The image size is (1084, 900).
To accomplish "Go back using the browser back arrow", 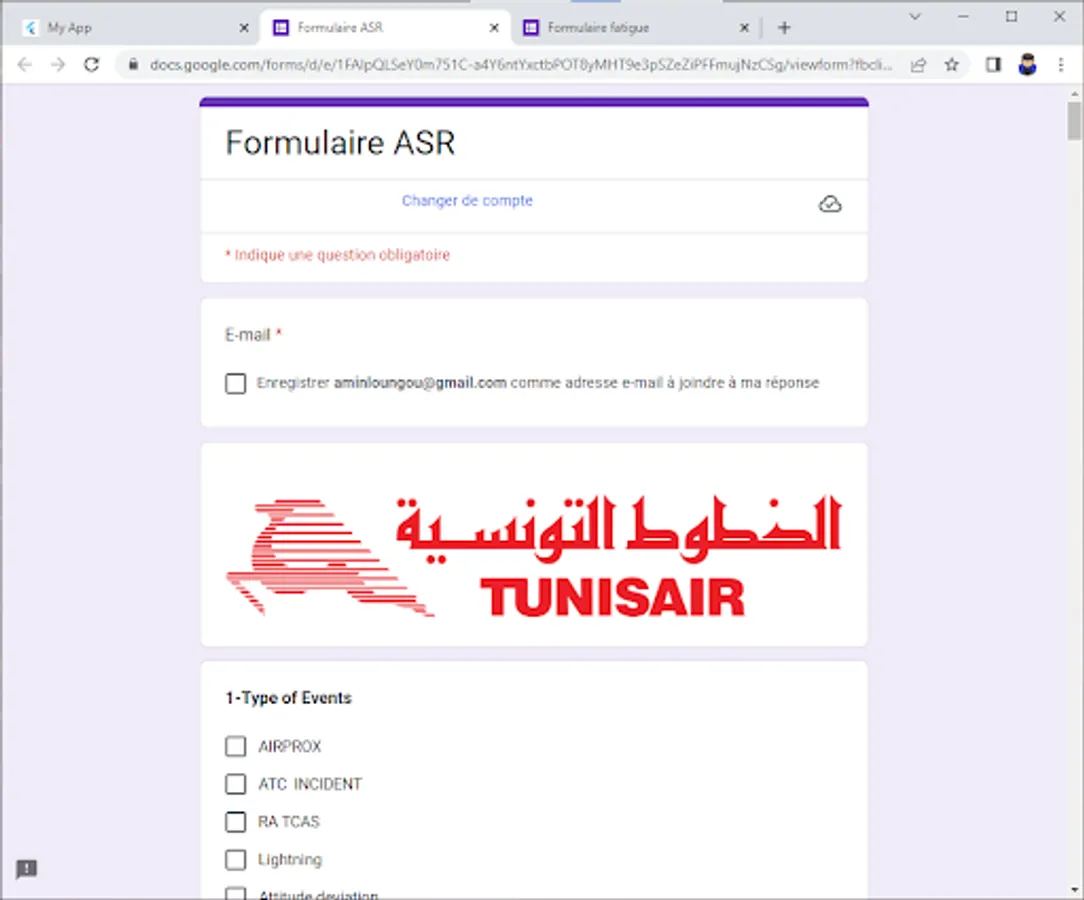I will coord(25,65).
